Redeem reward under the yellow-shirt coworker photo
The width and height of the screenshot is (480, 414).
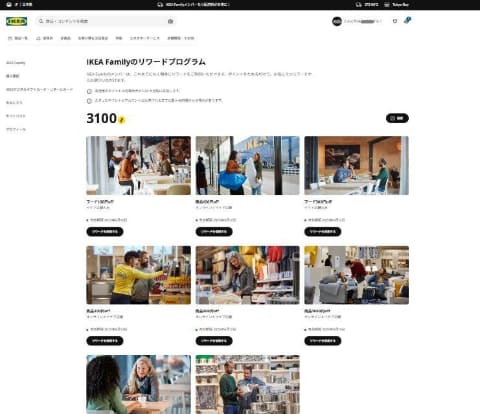click(105, 341)
